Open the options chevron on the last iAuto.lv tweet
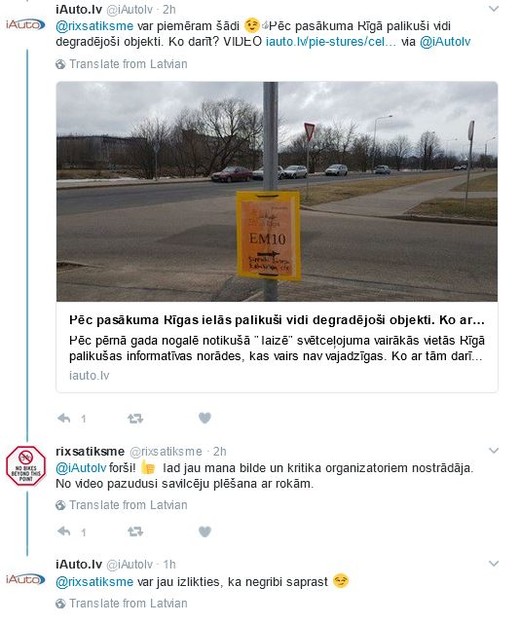This screenshot has width=520, height=624. tap(493, 564)
